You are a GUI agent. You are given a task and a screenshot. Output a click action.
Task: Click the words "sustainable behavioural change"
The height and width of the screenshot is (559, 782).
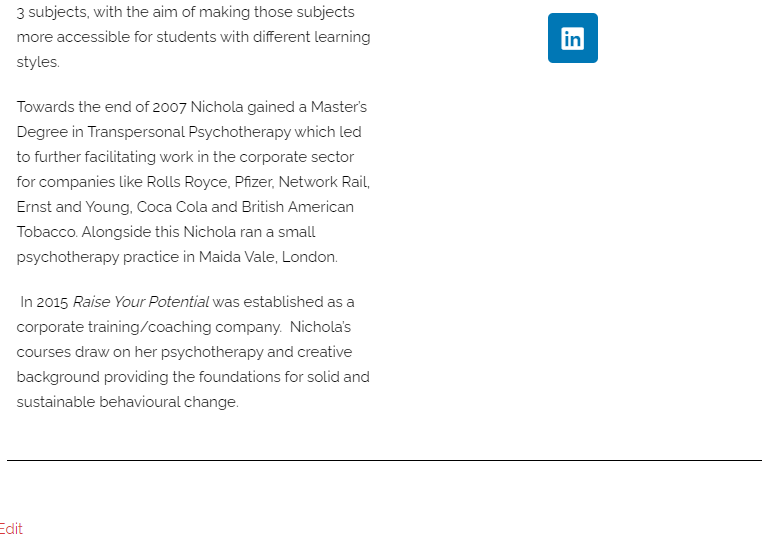pyautogui.click(x=127, y=402)
